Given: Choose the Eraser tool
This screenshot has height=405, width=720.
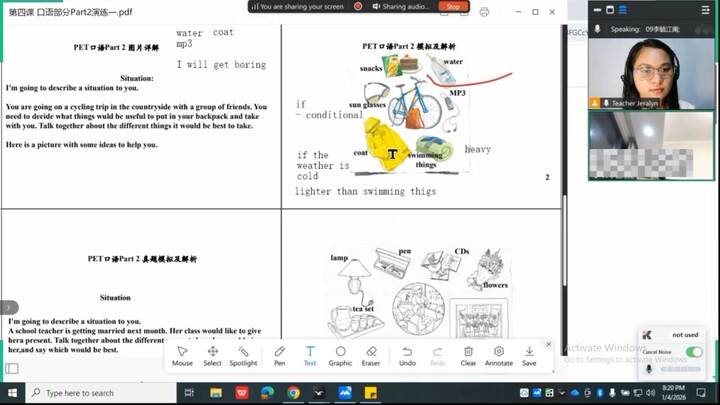Looking at the screenshot, I should [x=371, y=356].
